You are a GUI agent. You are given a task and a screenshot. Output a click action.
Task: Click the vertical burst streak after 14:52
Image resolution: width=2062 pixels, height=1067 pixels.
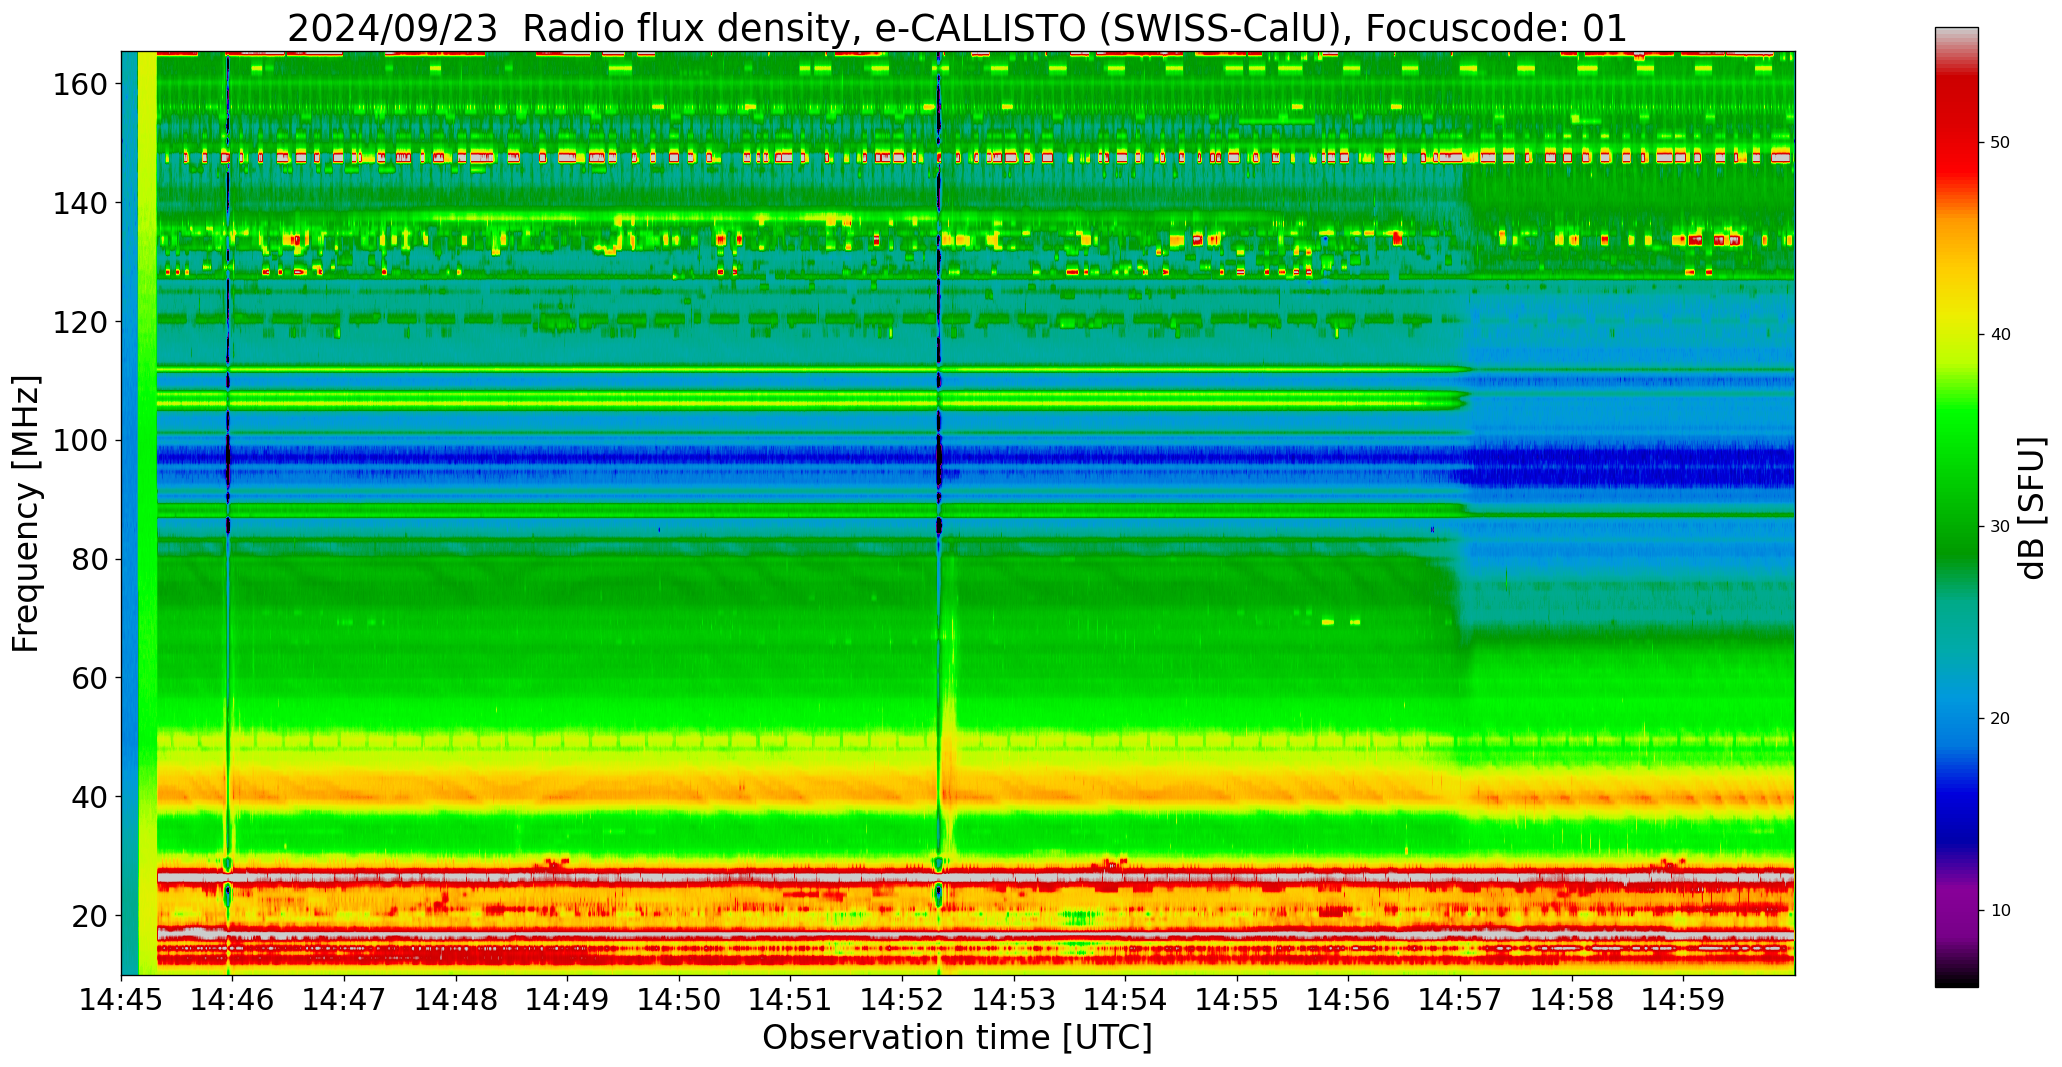(x=939, y=513)
